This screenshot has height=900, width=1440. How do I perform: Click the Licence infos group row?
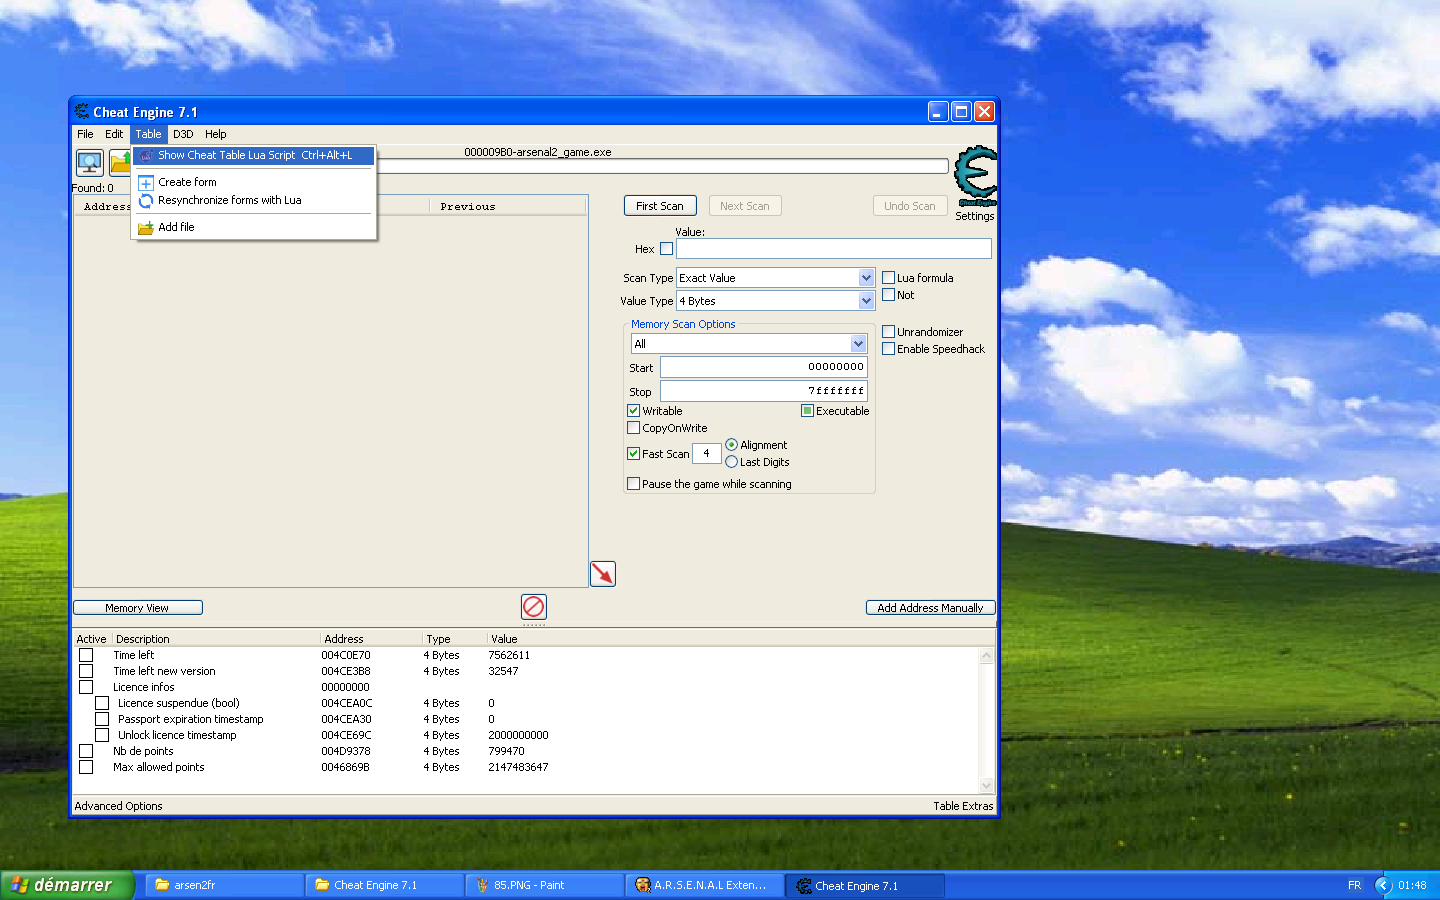(x=527, y=687)
